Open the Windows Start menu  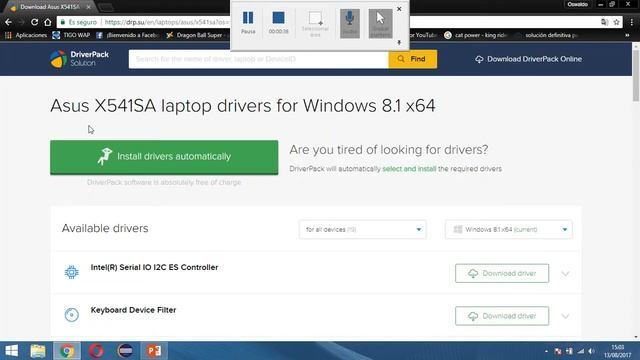point(11,351)
